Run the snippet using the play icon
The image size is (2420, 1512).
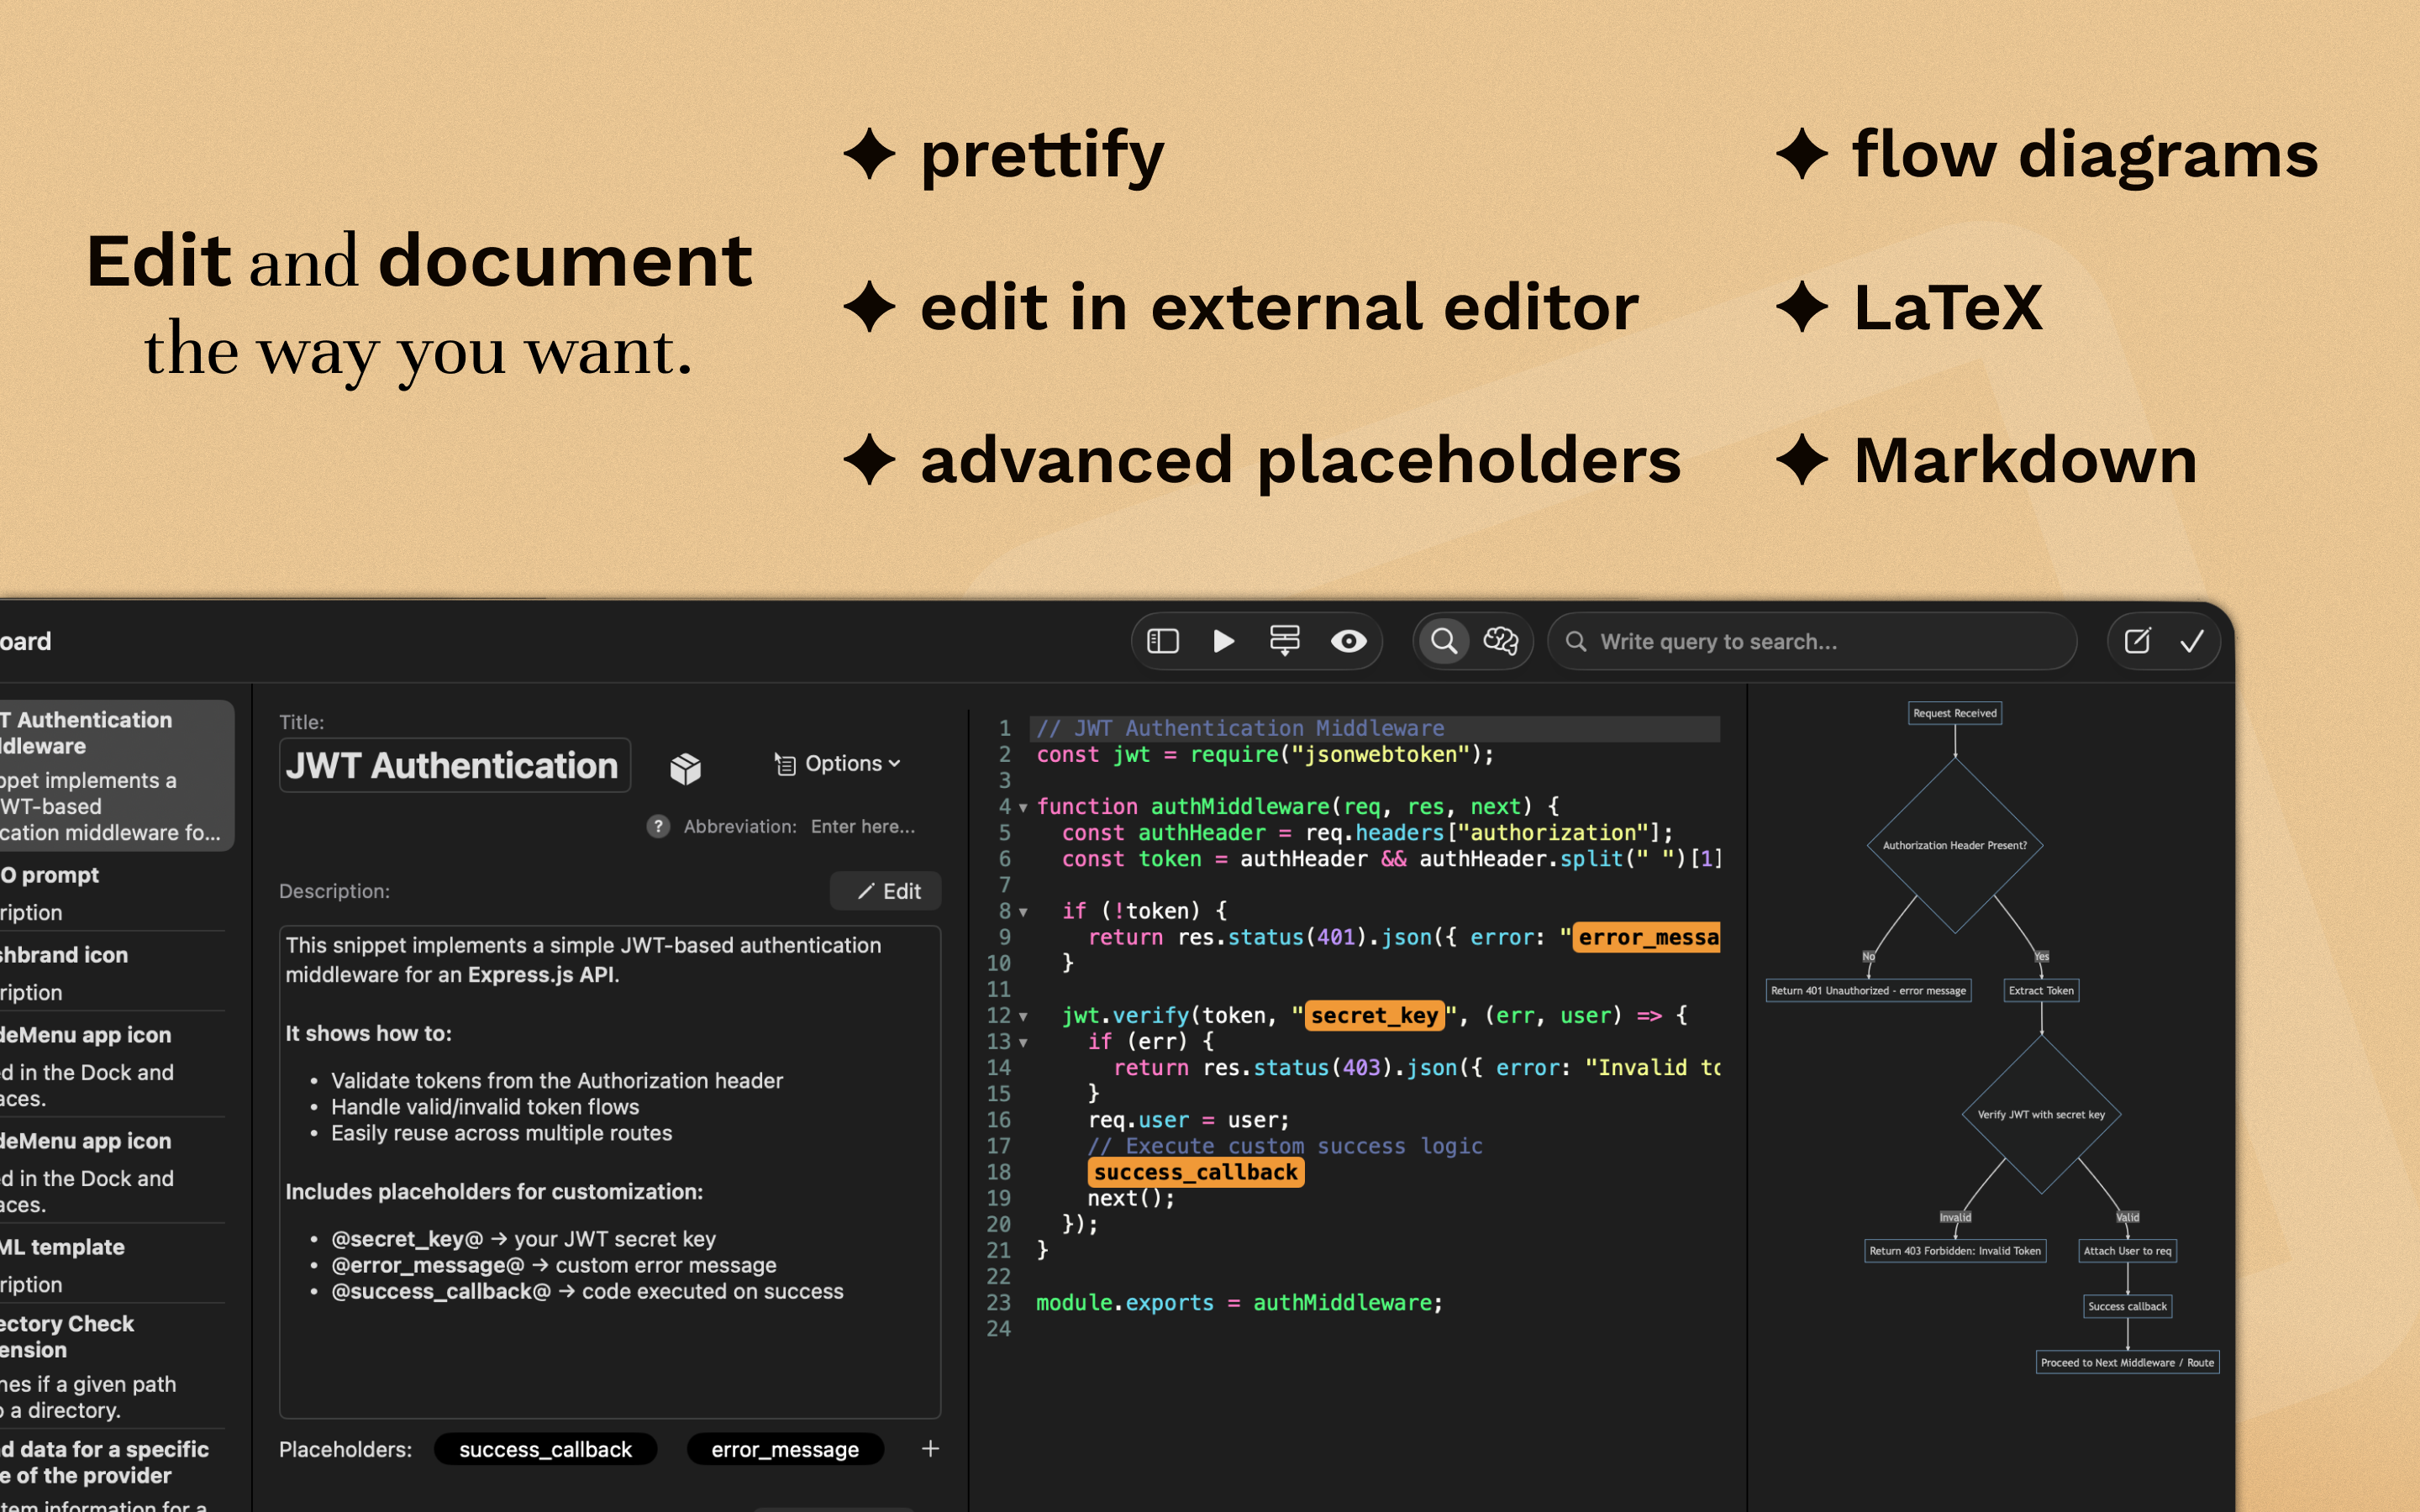[x=1224, y=641]
